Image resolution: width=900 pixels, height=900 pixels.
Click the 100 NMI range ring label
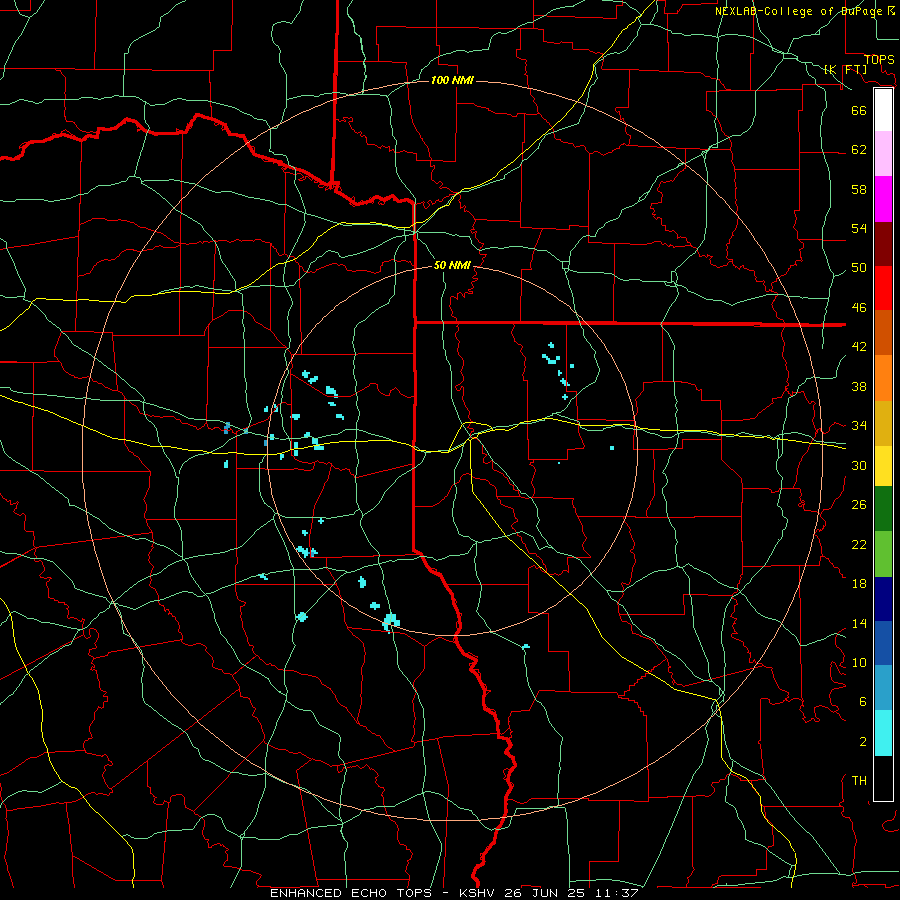pyautogui.click(x=452, y=80)
